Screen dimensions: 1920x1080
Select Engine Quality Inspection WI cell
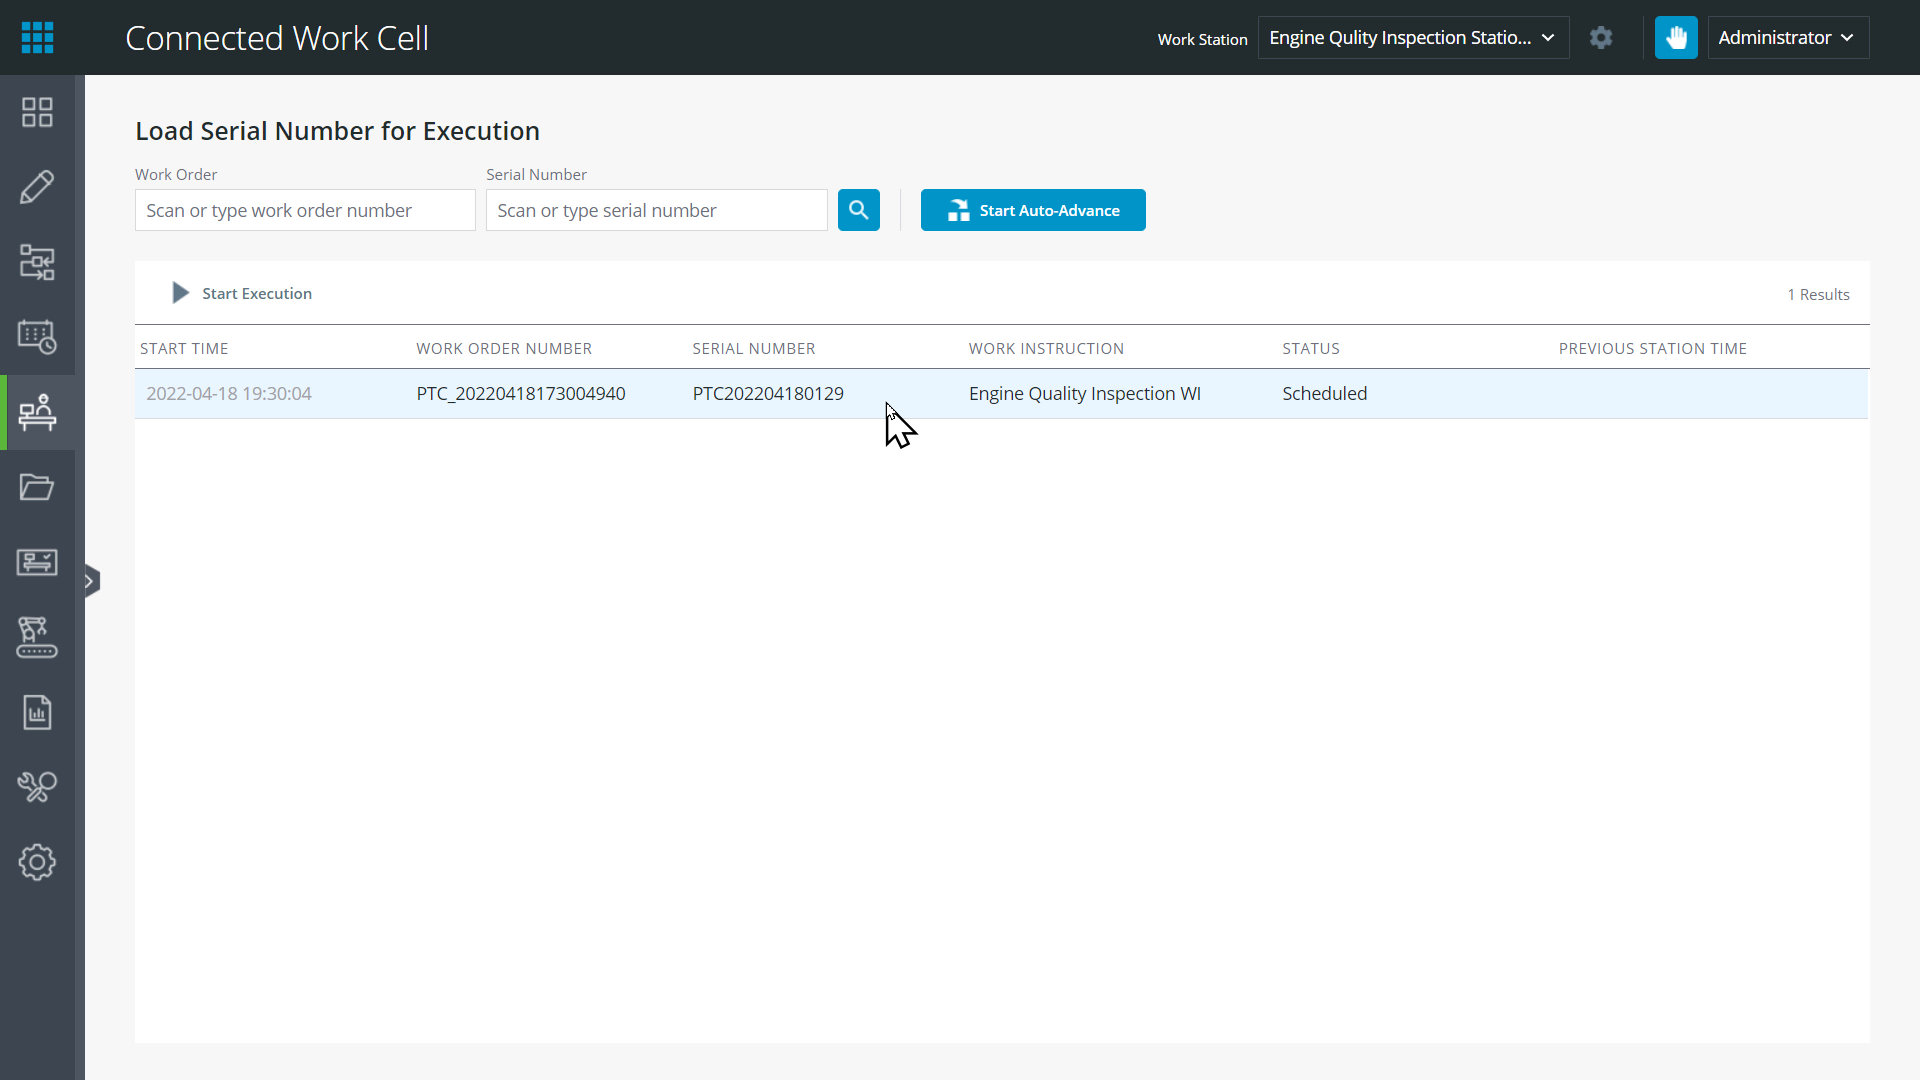(1085, 393)
